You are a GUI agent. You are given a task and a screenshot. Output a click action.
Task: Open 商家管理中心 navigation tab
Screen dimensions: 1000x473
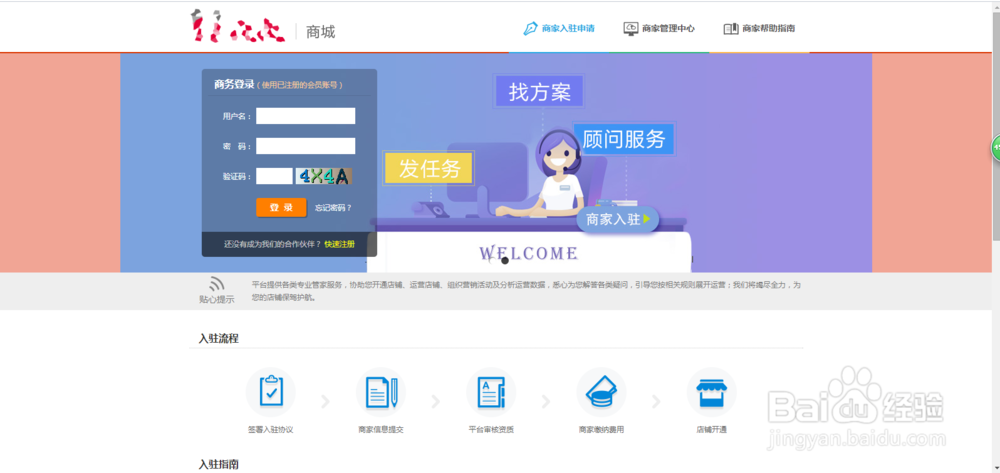click(x=659, y=29)
